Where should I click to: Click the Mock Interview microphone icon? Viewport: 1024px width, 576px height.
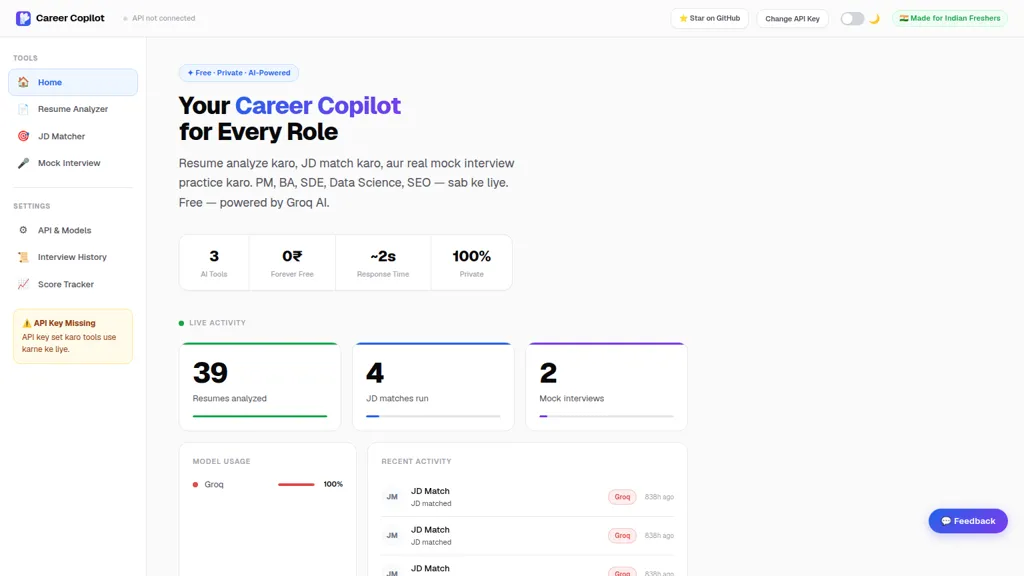coord(24,163)
